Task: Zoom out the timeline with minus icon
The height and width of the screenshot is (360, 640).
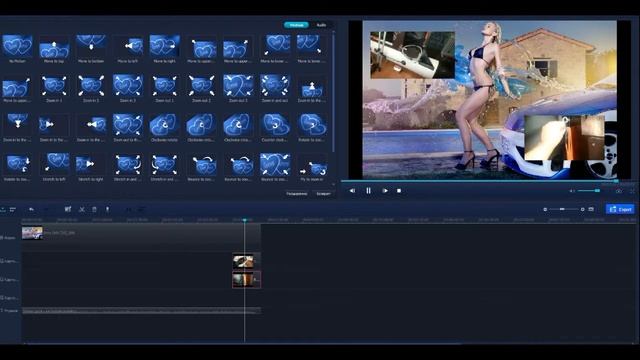Action: click(x=545, y=209)
